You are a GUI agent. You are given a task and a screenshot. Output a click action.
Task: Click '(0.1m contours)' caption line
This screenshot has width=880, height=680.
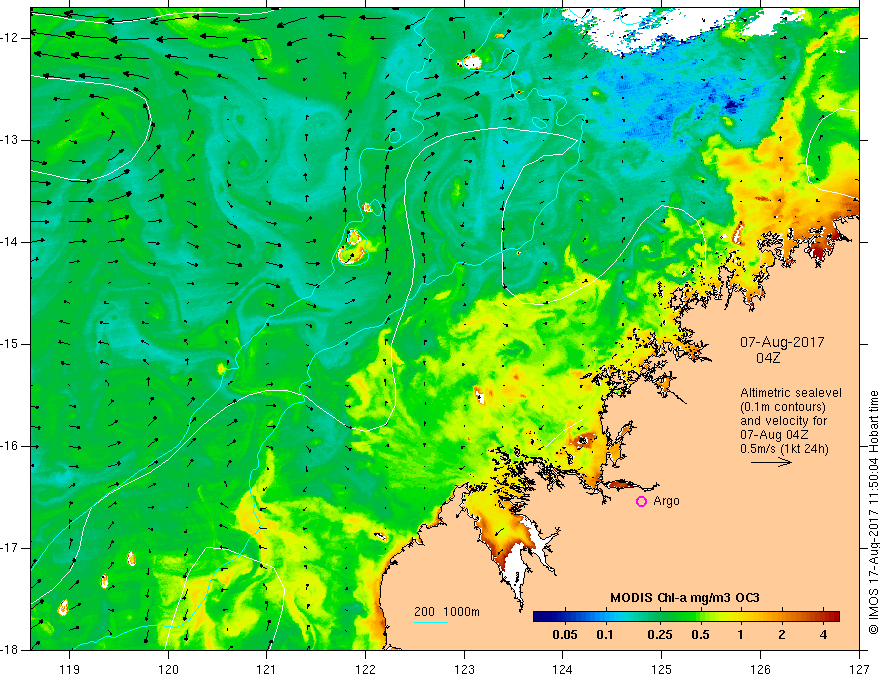tap(783, 407)
